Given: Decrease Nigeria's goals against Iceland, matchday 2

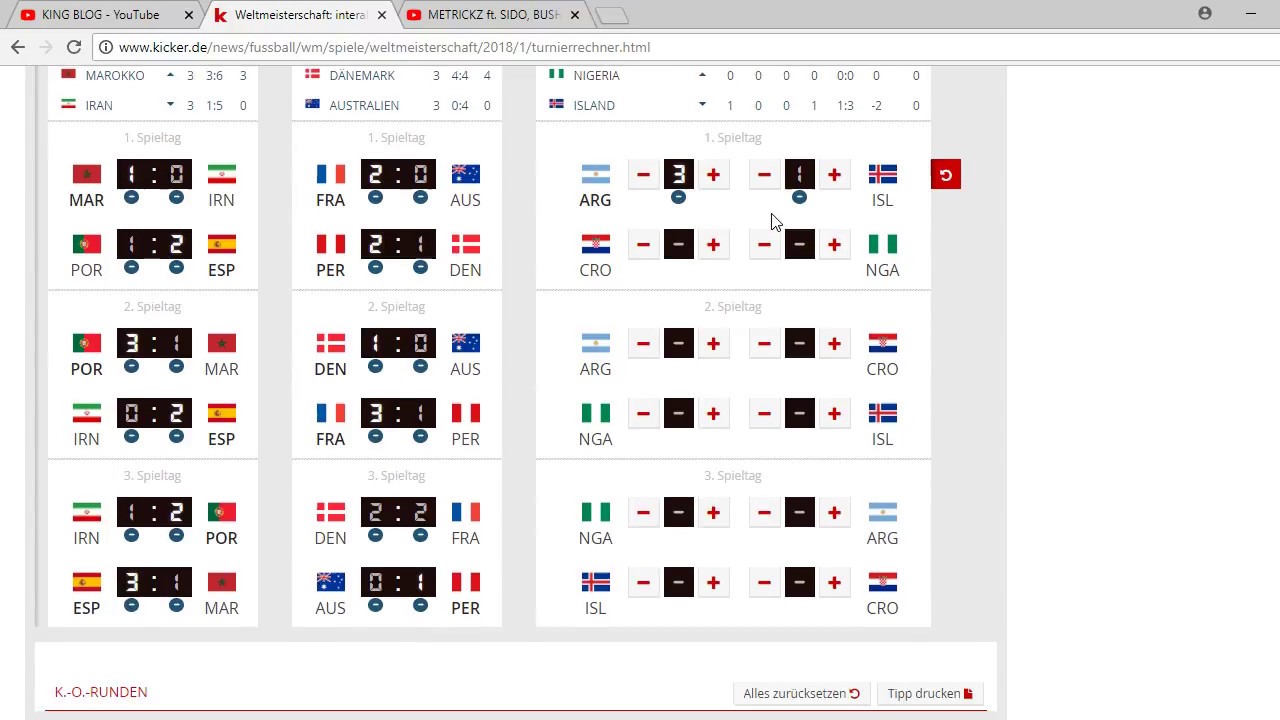Looking at the screenshot, I should pyautogui.click(x=643, y=413).
